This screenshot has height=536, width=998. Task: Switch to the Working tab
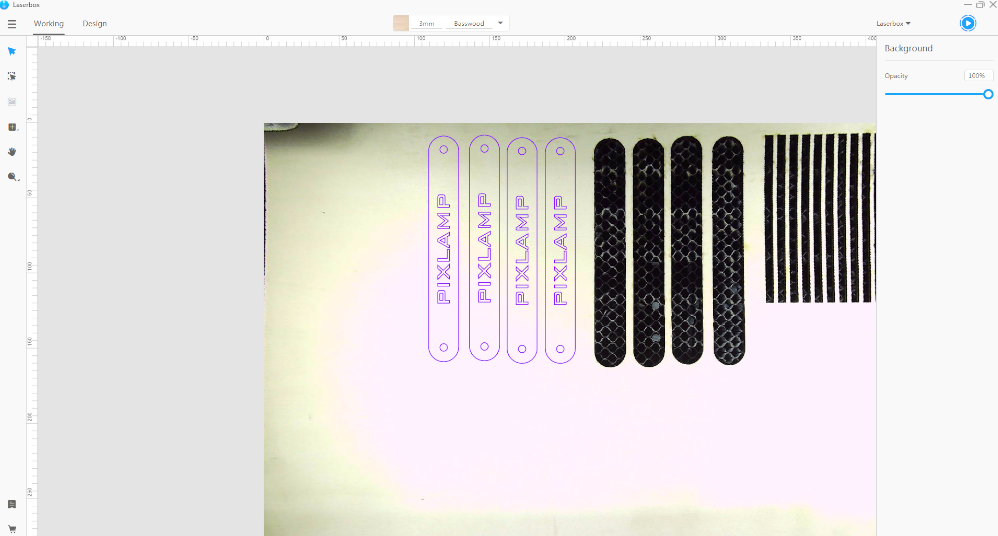[x=48, y=24]
